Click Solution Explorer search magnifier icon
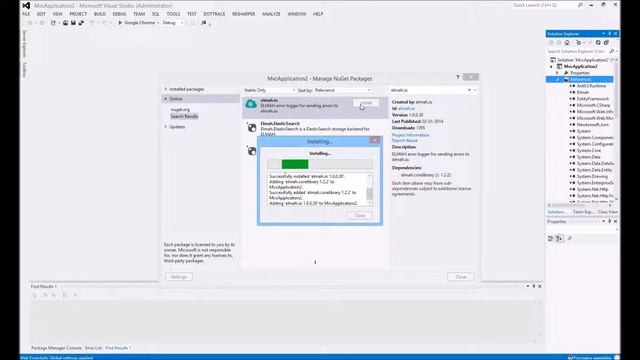Screen dimensions: 640x360 [611, 51]
